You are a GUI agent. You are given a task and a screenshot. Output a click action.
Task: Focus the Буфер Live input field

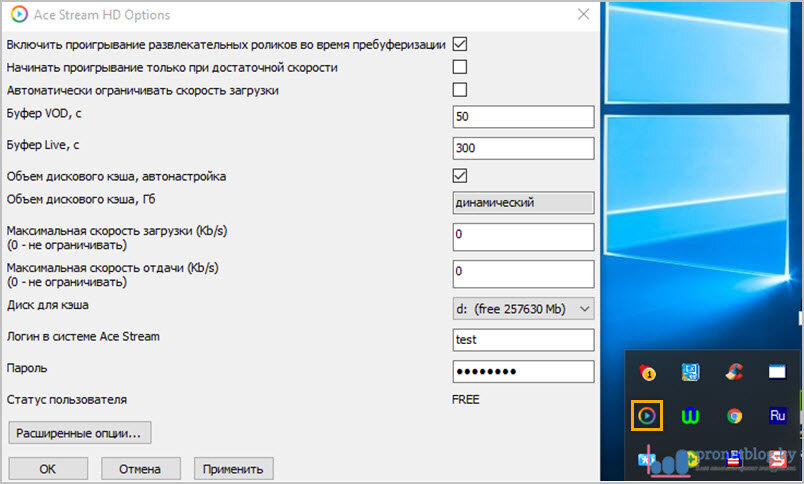[x=524, y=148]
